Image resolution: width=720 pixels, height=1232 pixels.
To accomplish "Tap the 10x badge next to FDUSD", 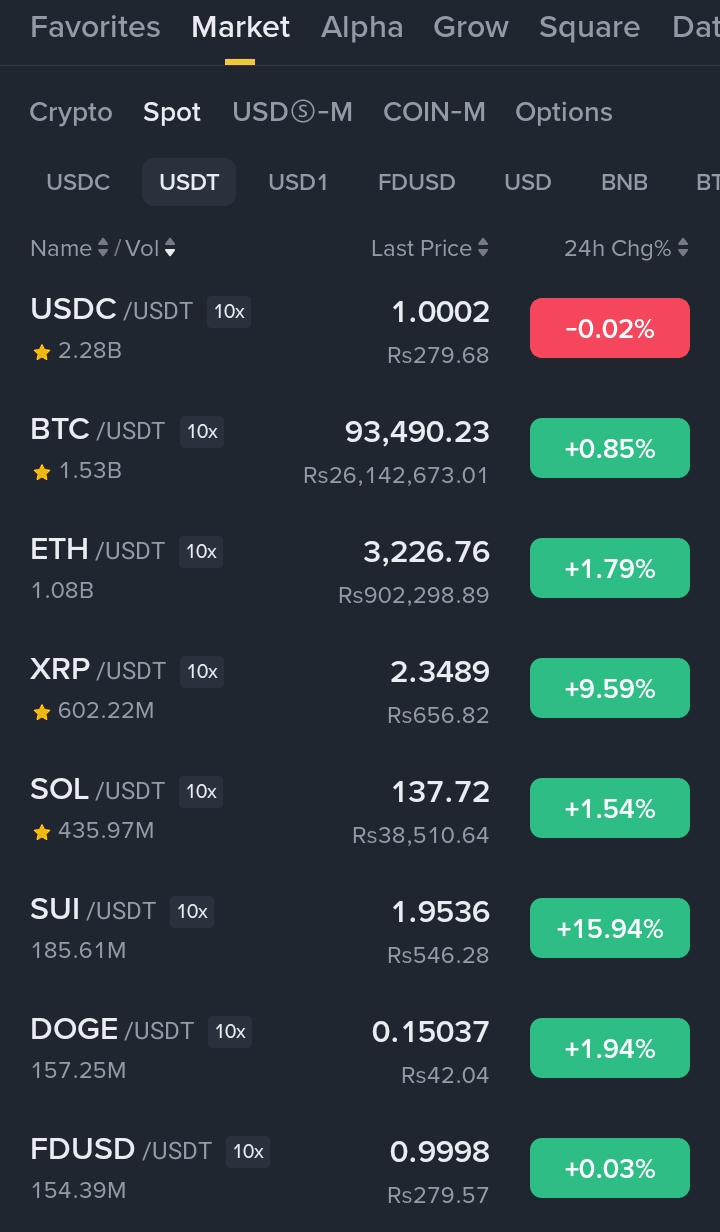I will [x=248, y=1151].
